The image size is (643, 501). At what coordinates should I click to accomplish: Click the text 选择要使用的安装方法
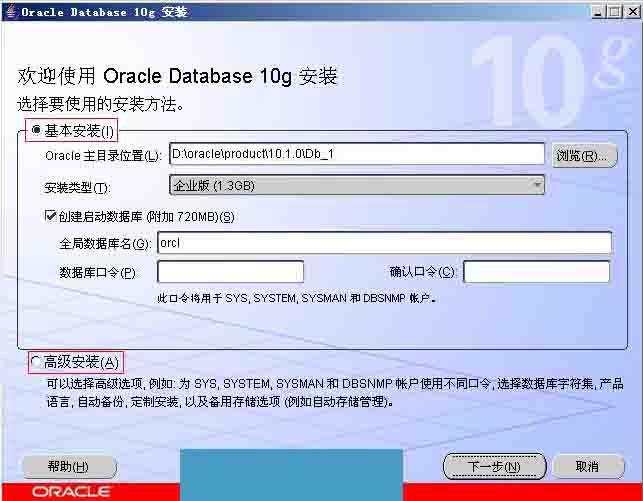coord(100,104)
